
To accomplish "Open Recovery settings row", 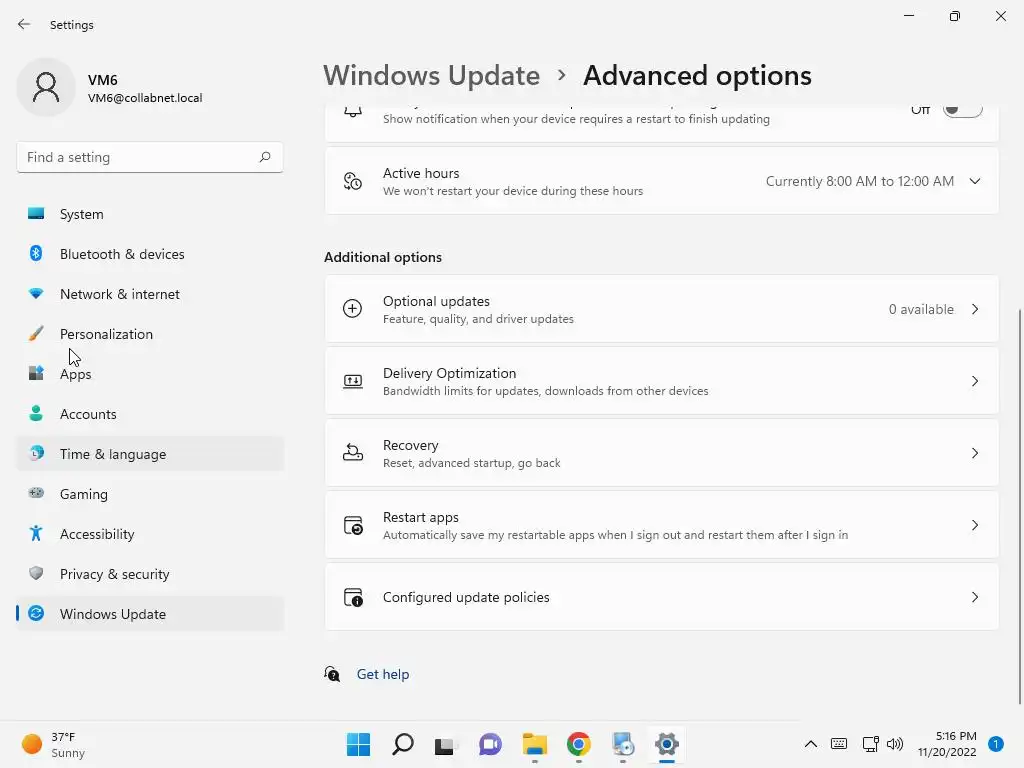I will tap(662, 453).
